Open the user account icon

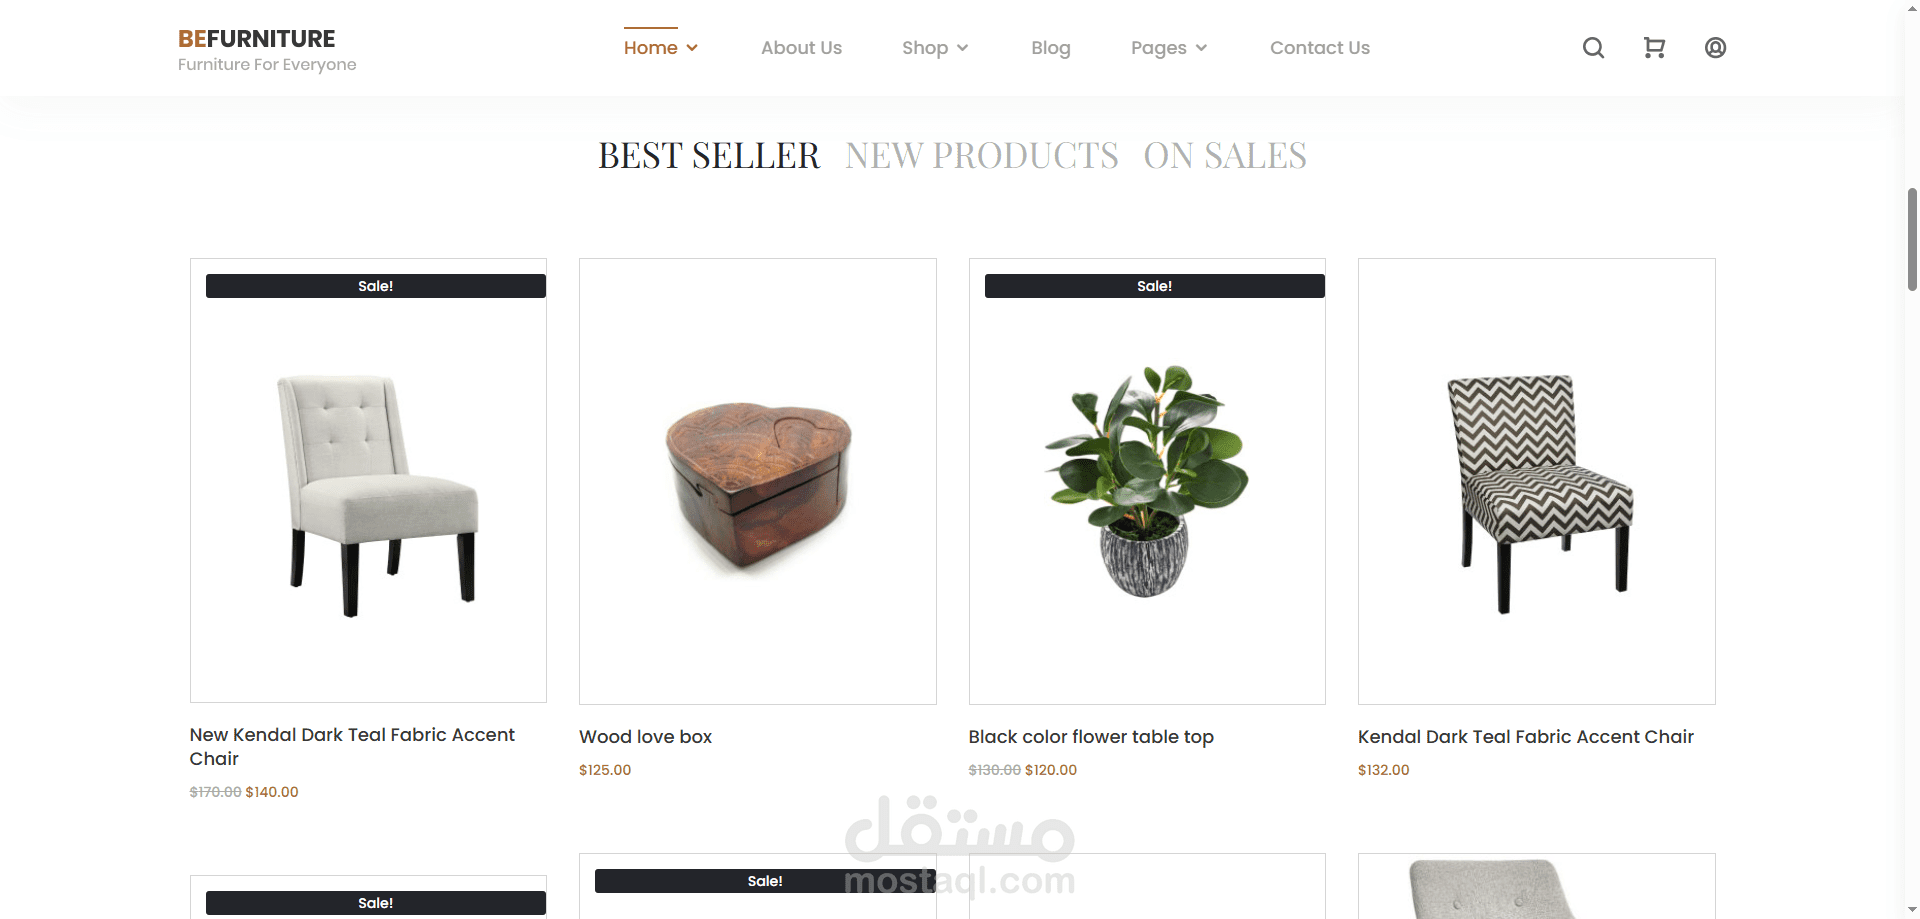tap(1715, 48)
